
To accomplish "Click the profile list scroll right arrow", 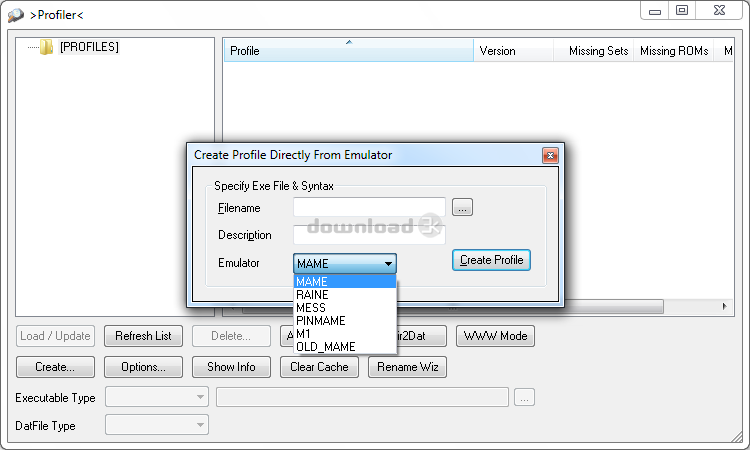I will click(725, 307).
